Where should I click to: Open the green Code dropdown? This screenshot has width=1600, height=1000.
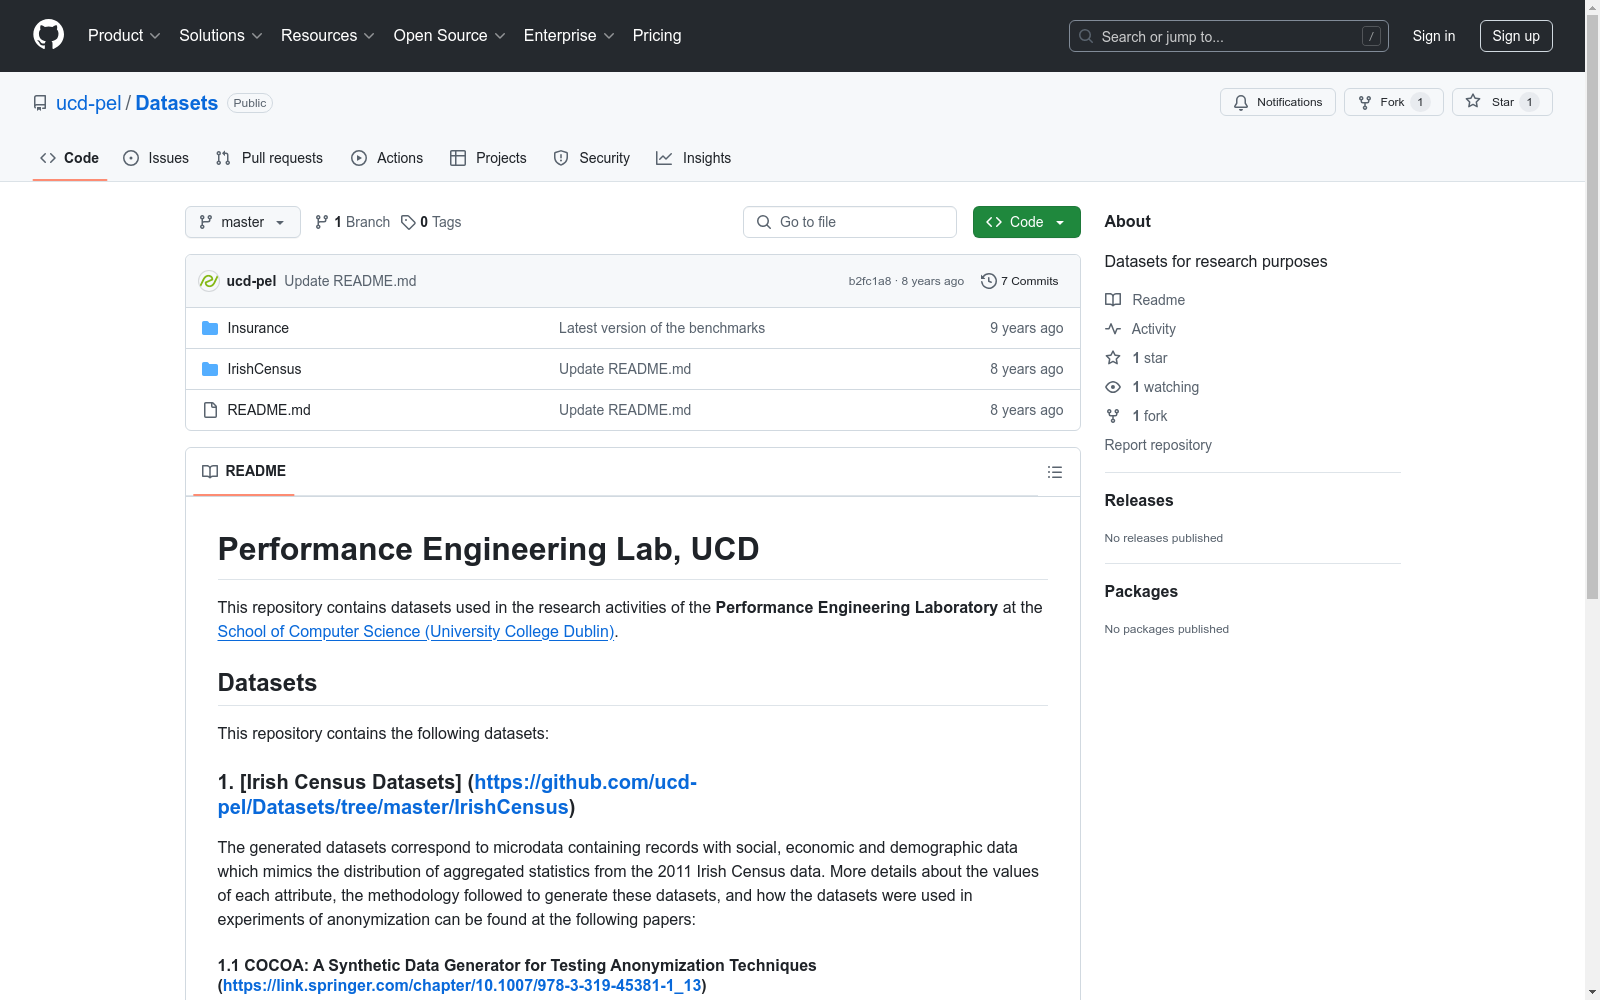coord(1027,222)
